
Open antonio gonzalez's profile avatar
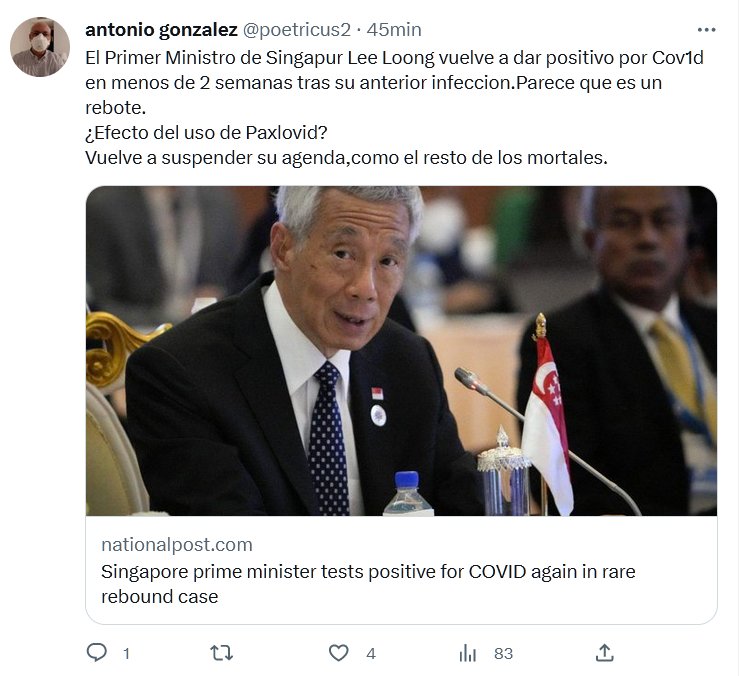click(x=40, y=47)
